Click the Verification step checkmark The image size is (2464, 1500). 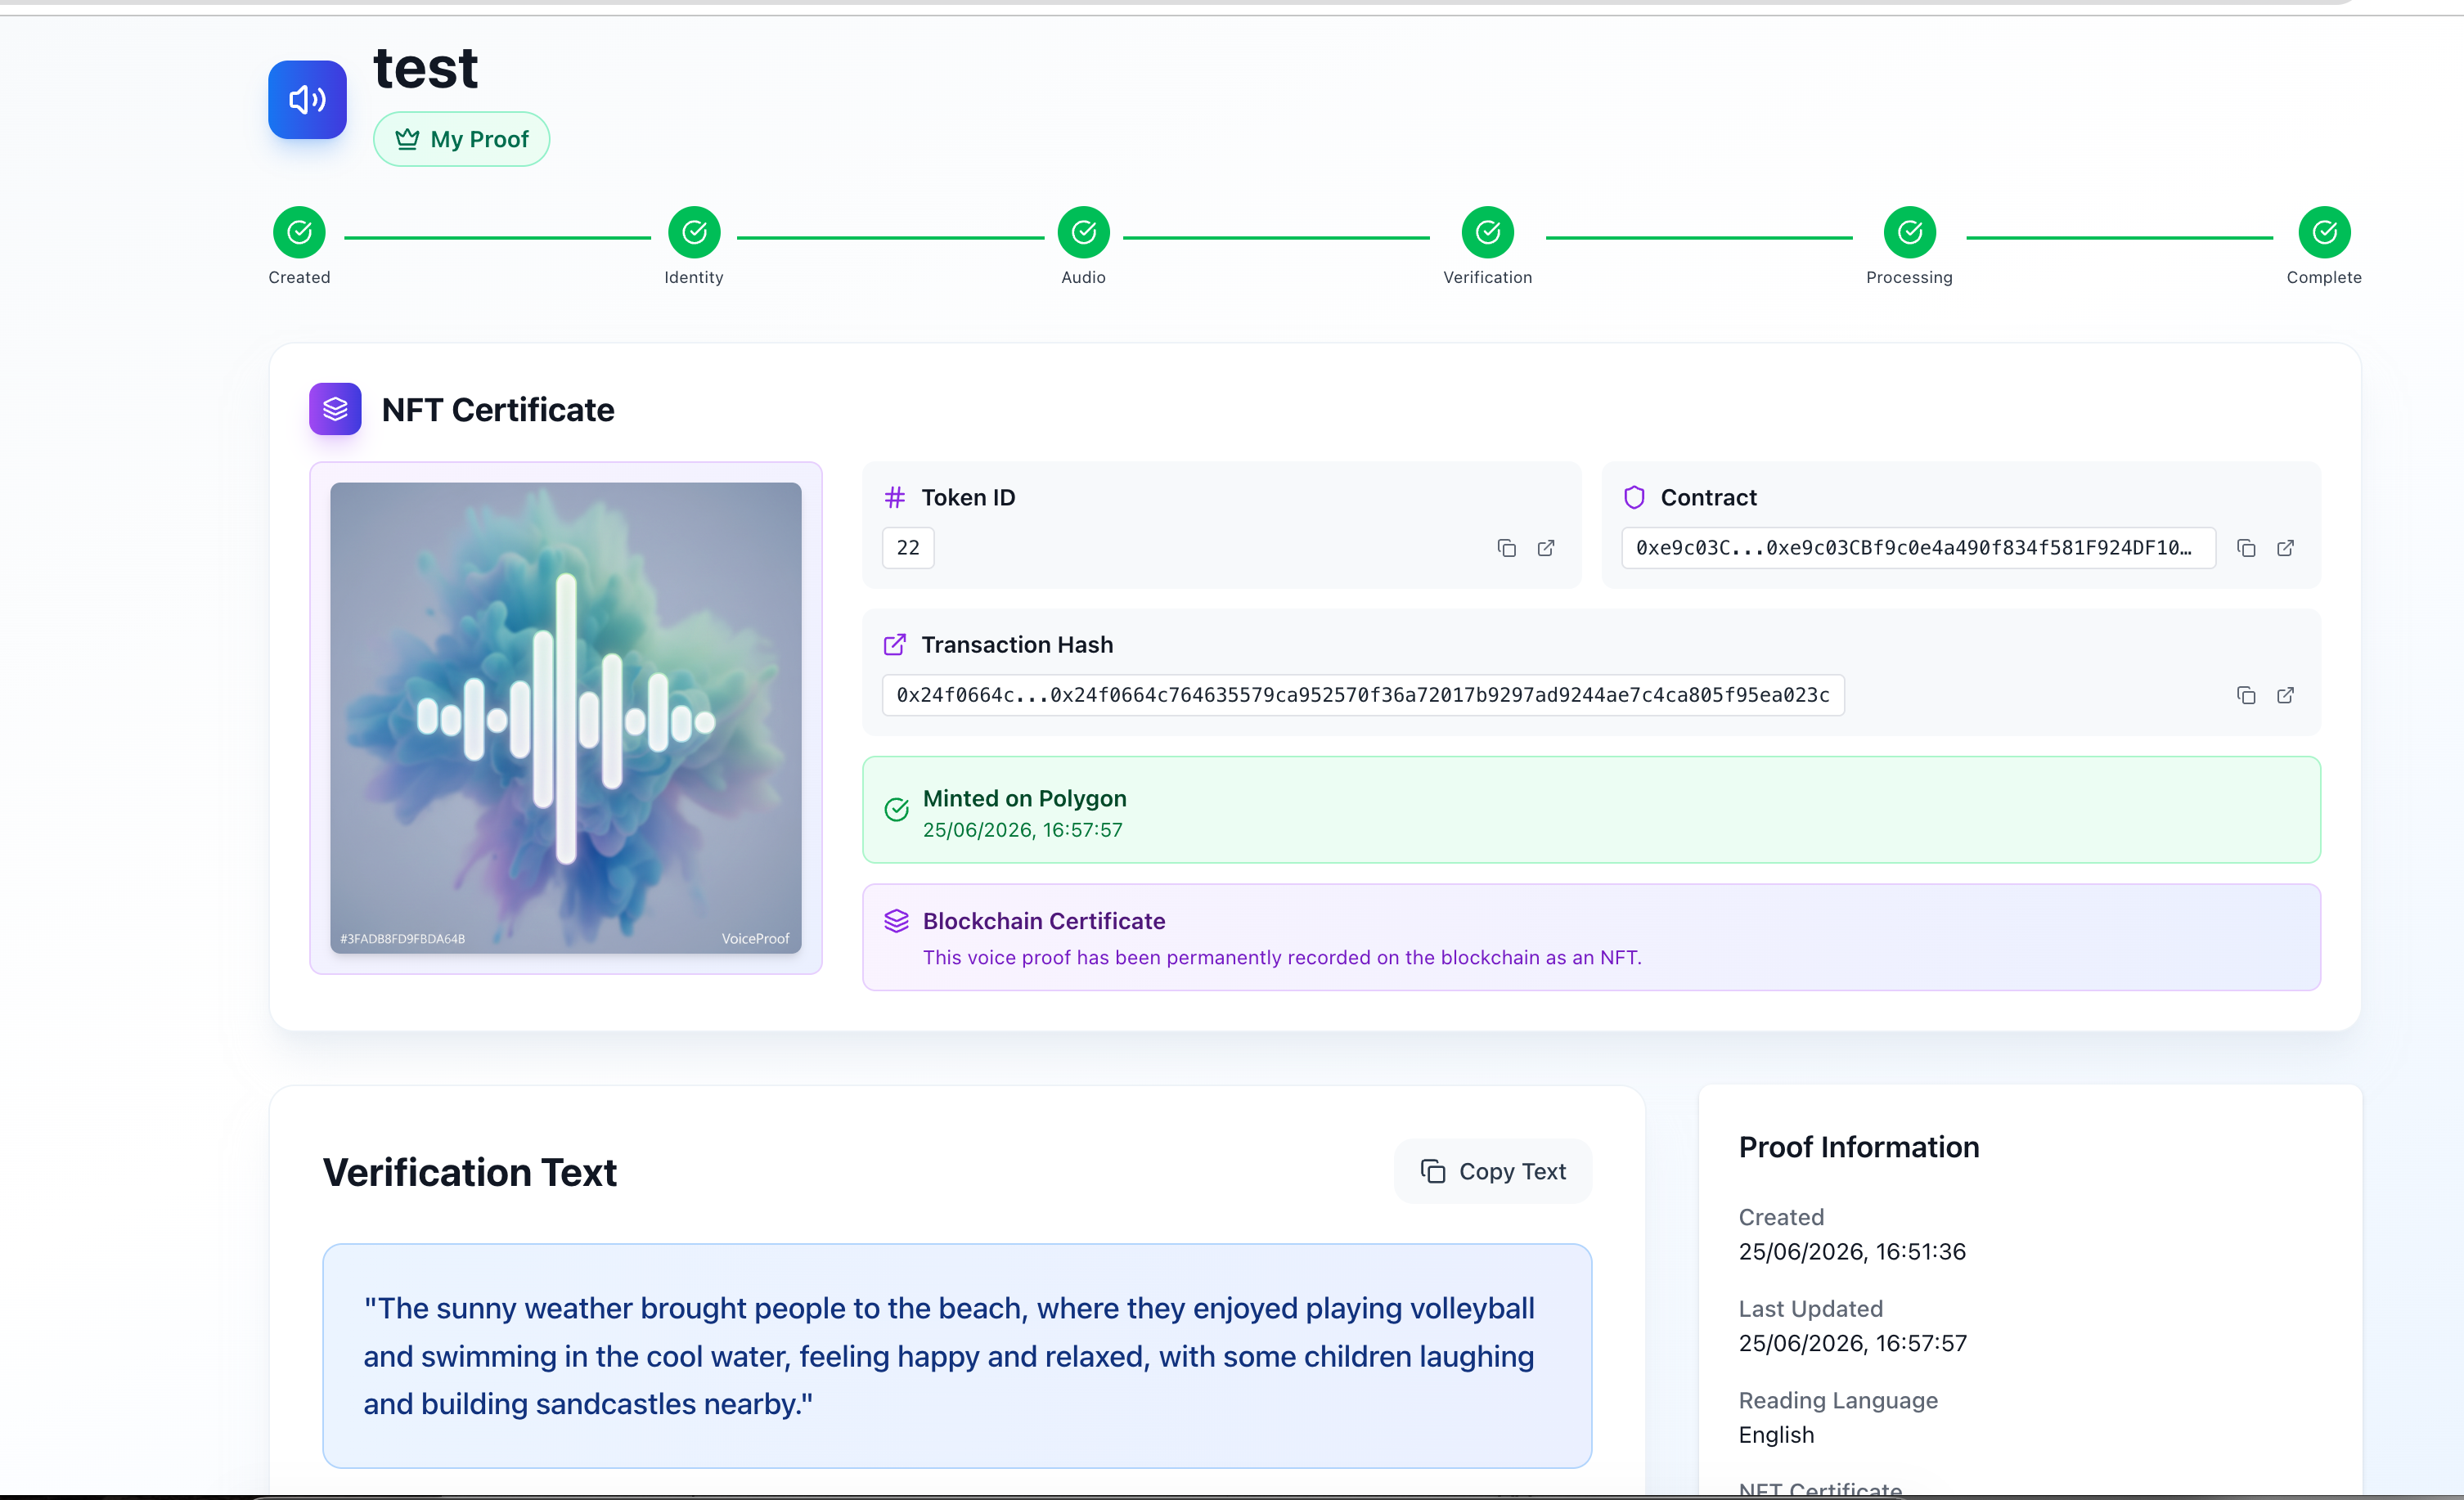[x=1488, y=232]
